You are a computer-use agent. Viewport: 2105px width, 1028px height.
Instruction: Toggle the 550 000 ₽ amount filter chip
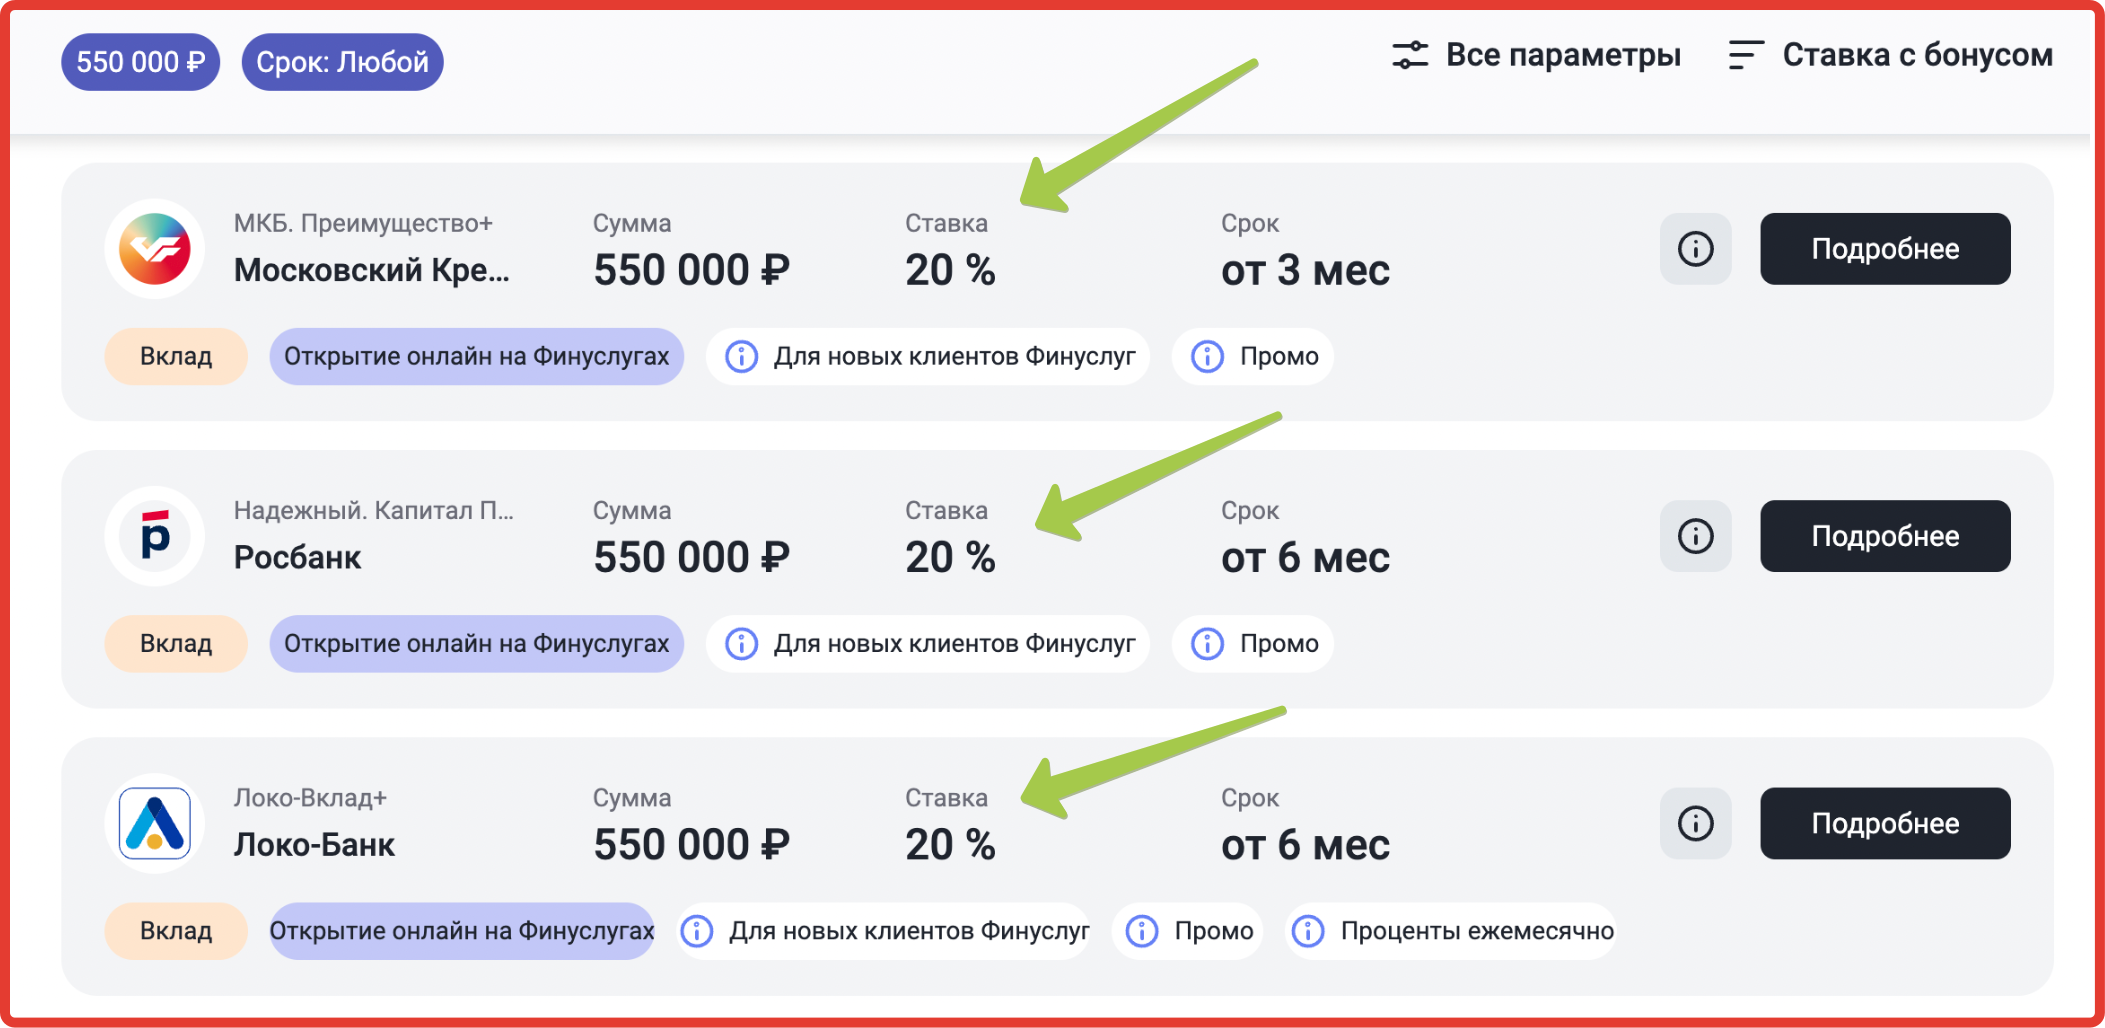click(x=141, y=62)
